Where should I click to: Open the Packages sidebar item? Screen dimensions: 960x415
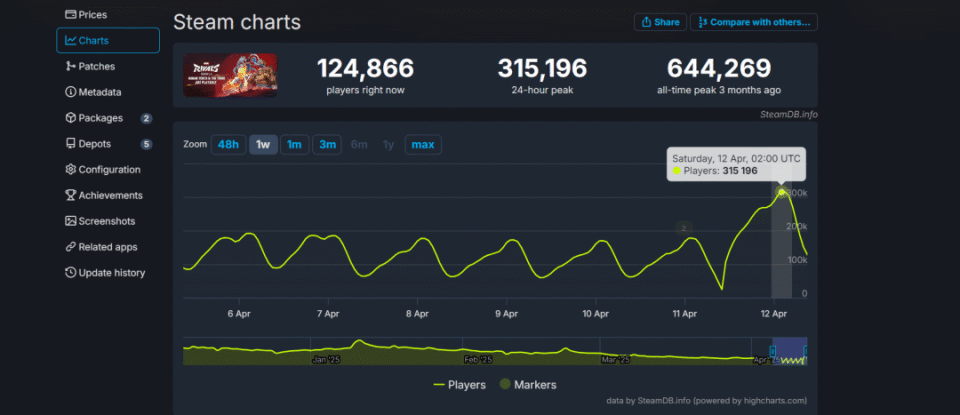[x=108, y=118]
